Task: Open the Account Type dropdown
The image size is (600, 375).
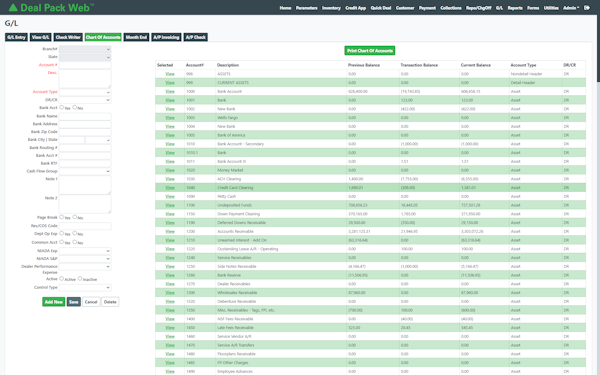Action: [x=85, y=92]
